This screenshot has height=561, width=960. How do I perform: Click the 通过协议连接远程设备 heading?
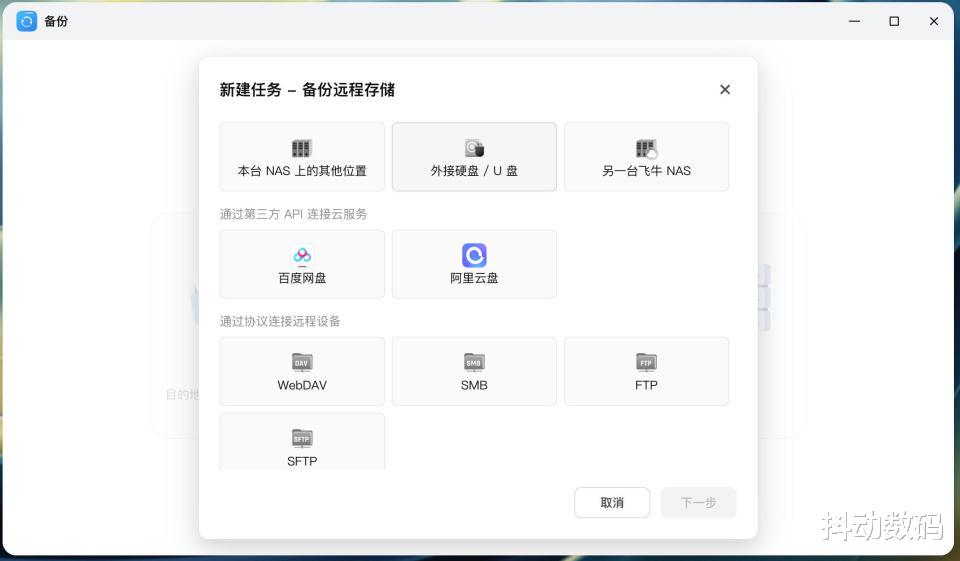[x=280, y=321]
